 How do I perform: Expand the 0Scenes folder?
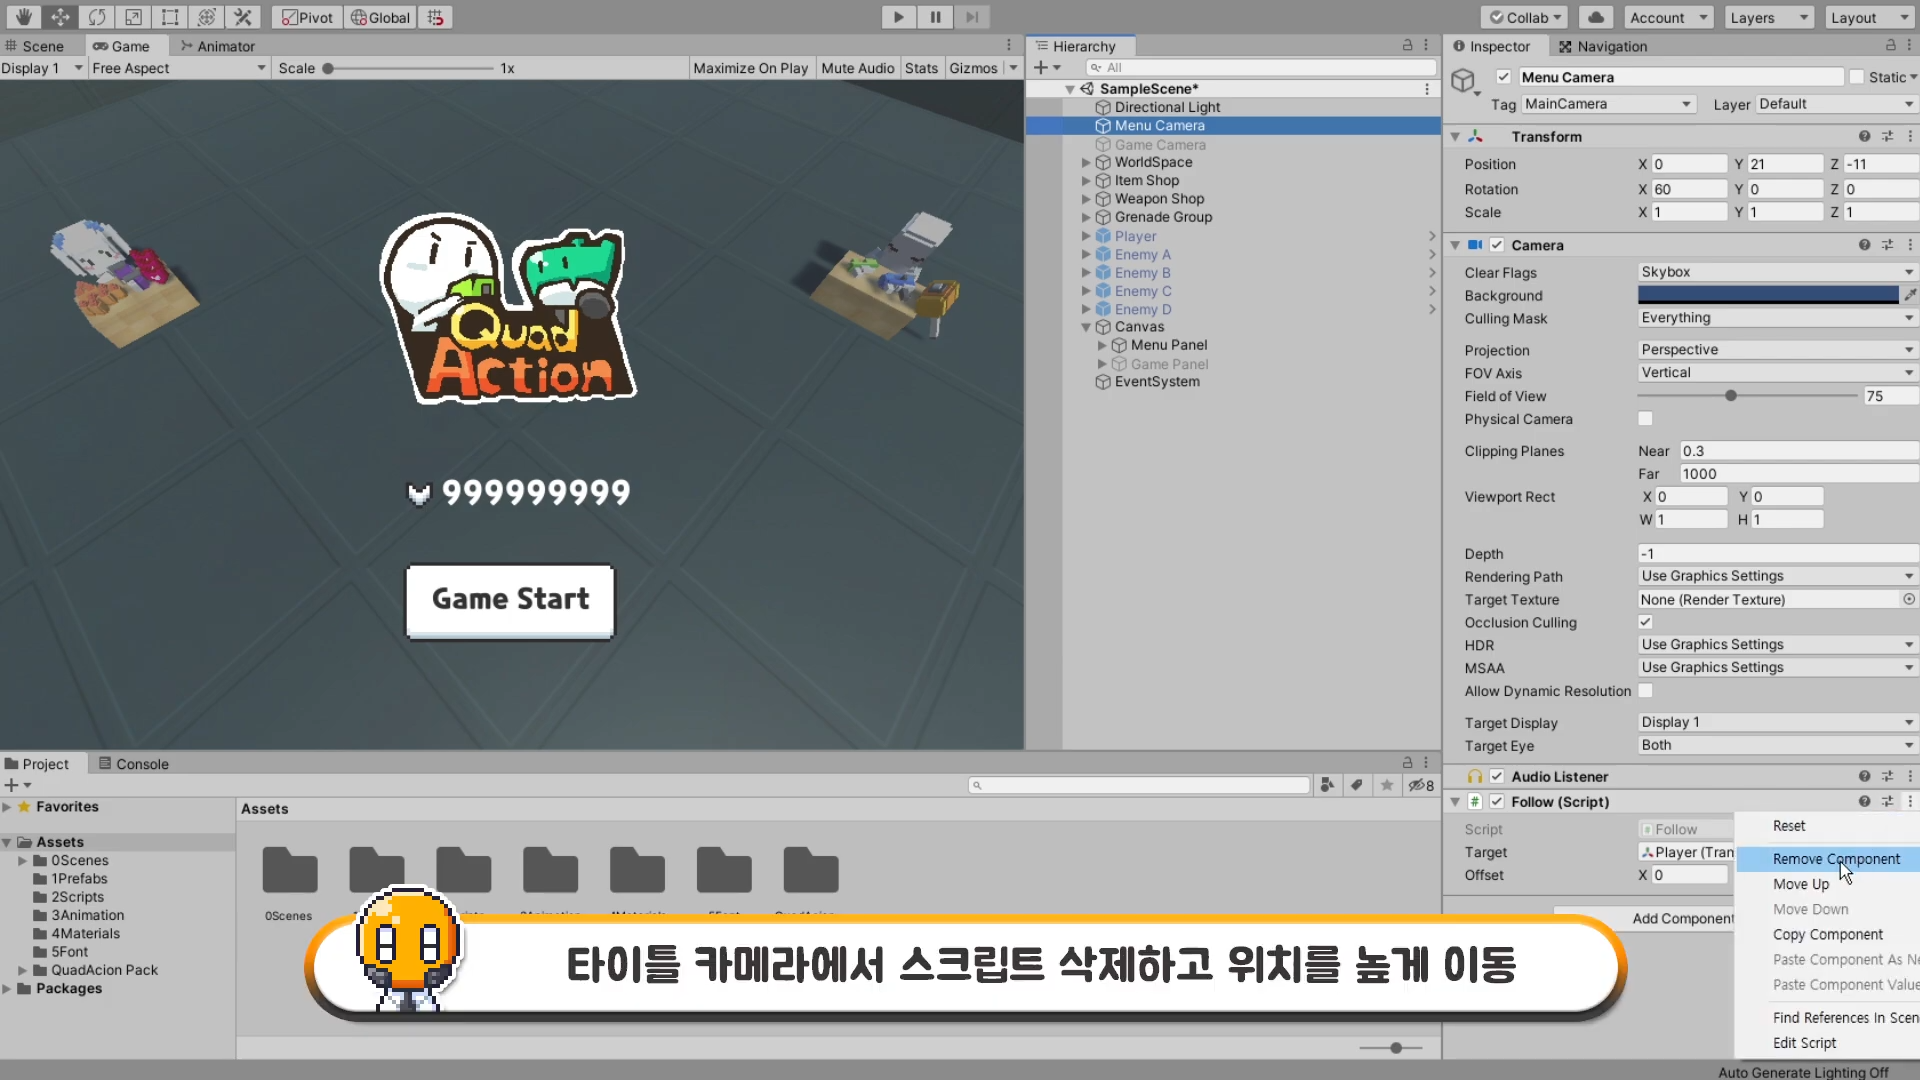coord(22,860)
